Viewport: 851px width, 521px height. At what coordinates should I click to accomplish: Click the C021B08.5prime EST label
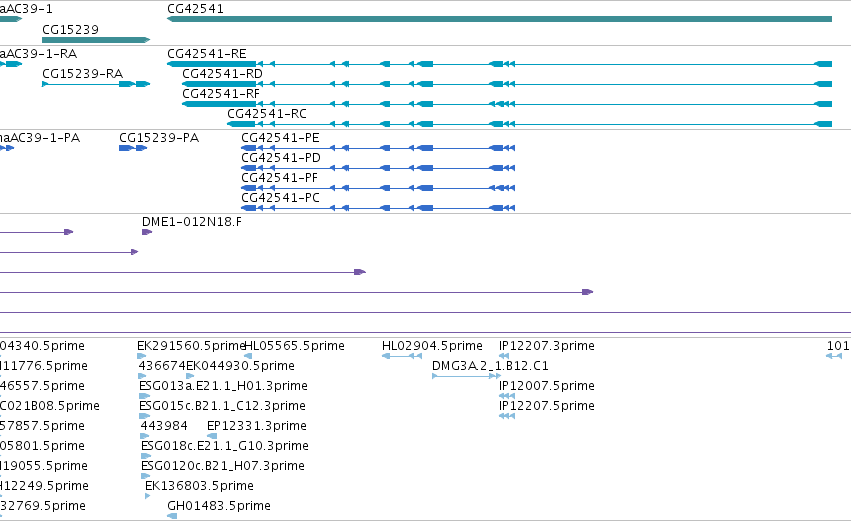pyautogui.click(x=49, y=406)
